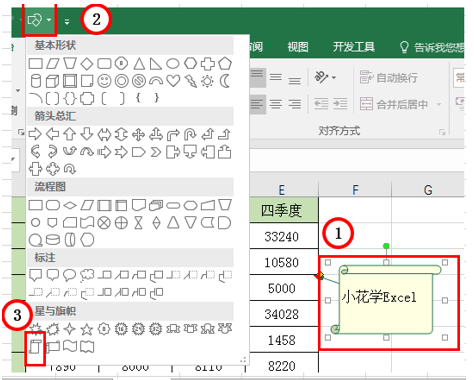Apply top align to cells

(x=257, y=77)
